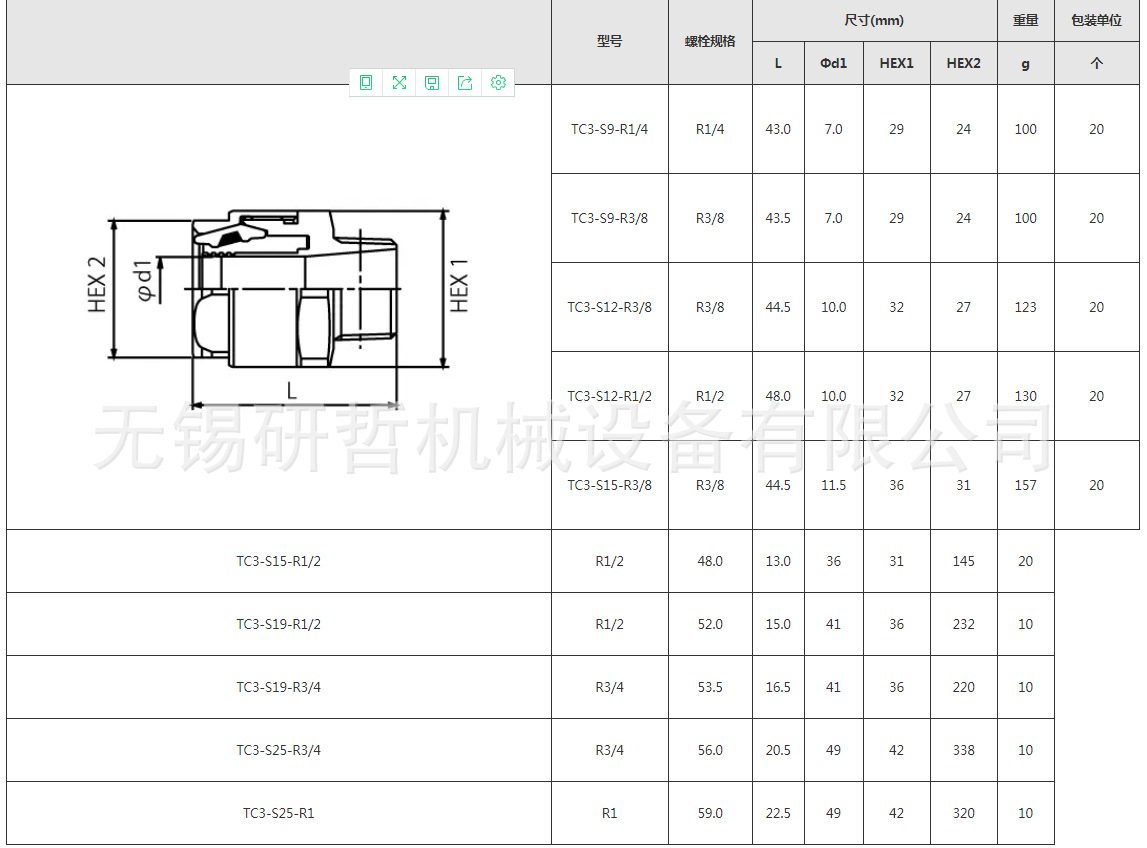Screen dimensions: 1147x848
Task: Click the TC3-S19-R3/4 row label
Action: pyautogui.click(x=278, y=687)
